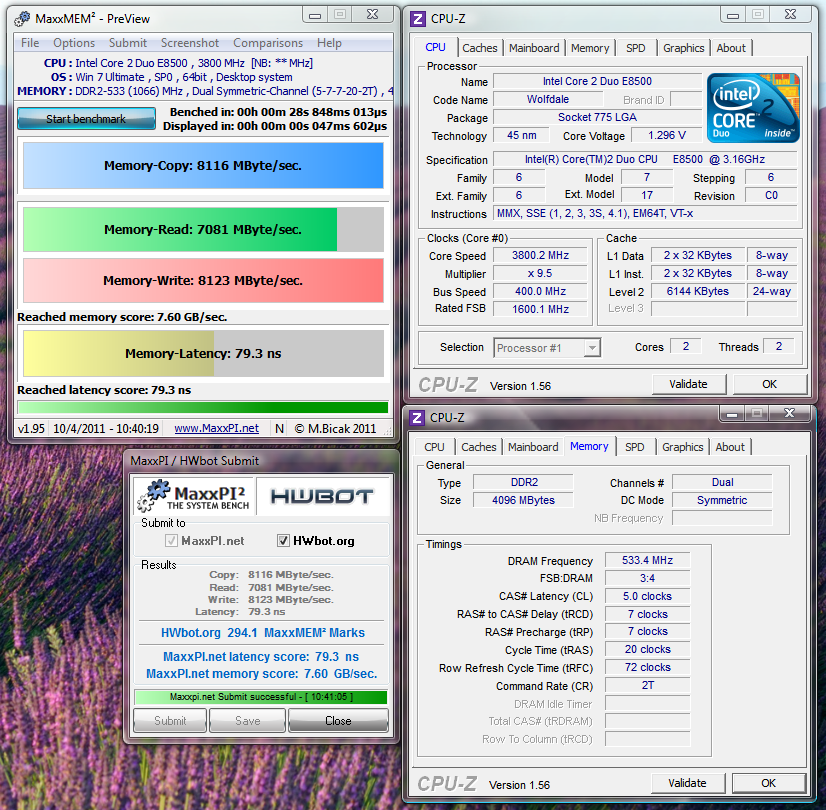Click the Memory-Latency result bar
Viewport: 826px width, 810px height.
(x=203, y=353)
